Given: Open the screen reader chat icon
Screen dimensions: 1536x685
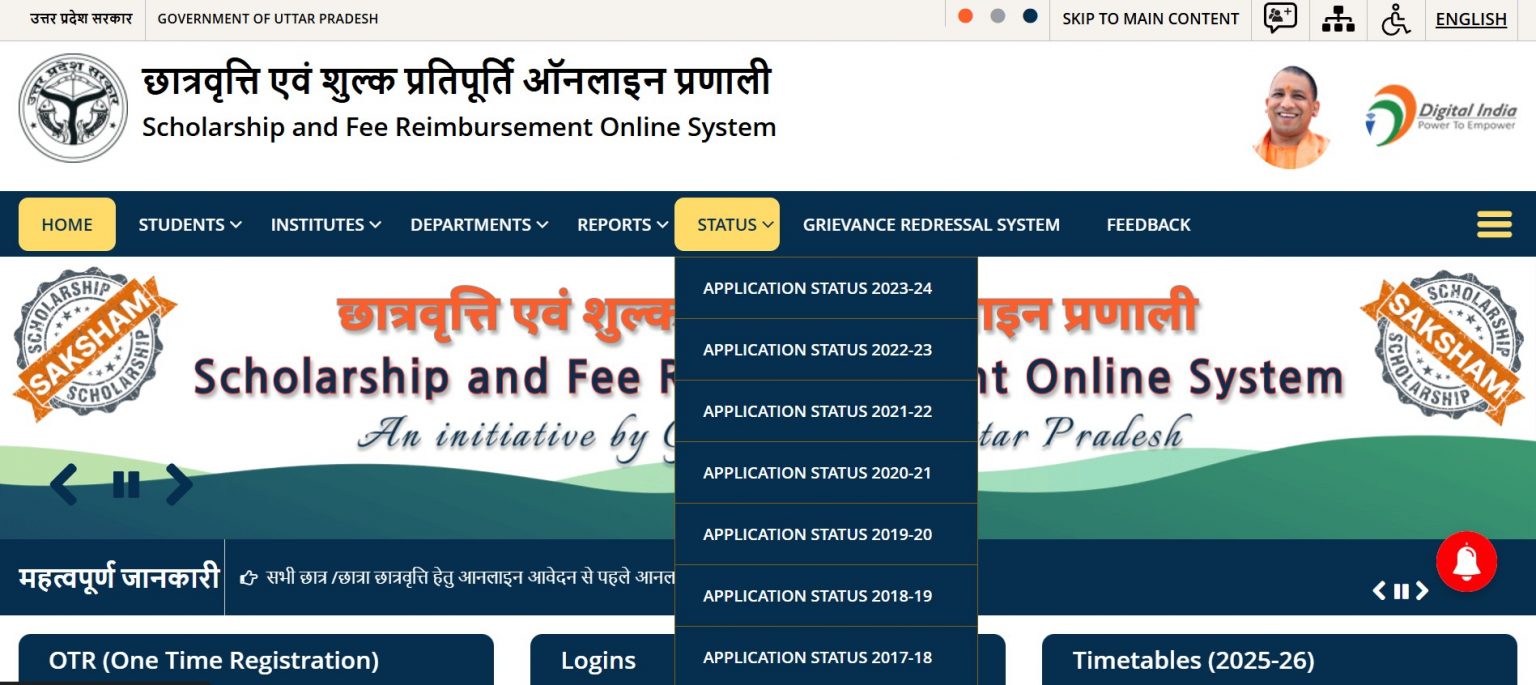Looking at the screenshot, I should (x=1280, y=18).
